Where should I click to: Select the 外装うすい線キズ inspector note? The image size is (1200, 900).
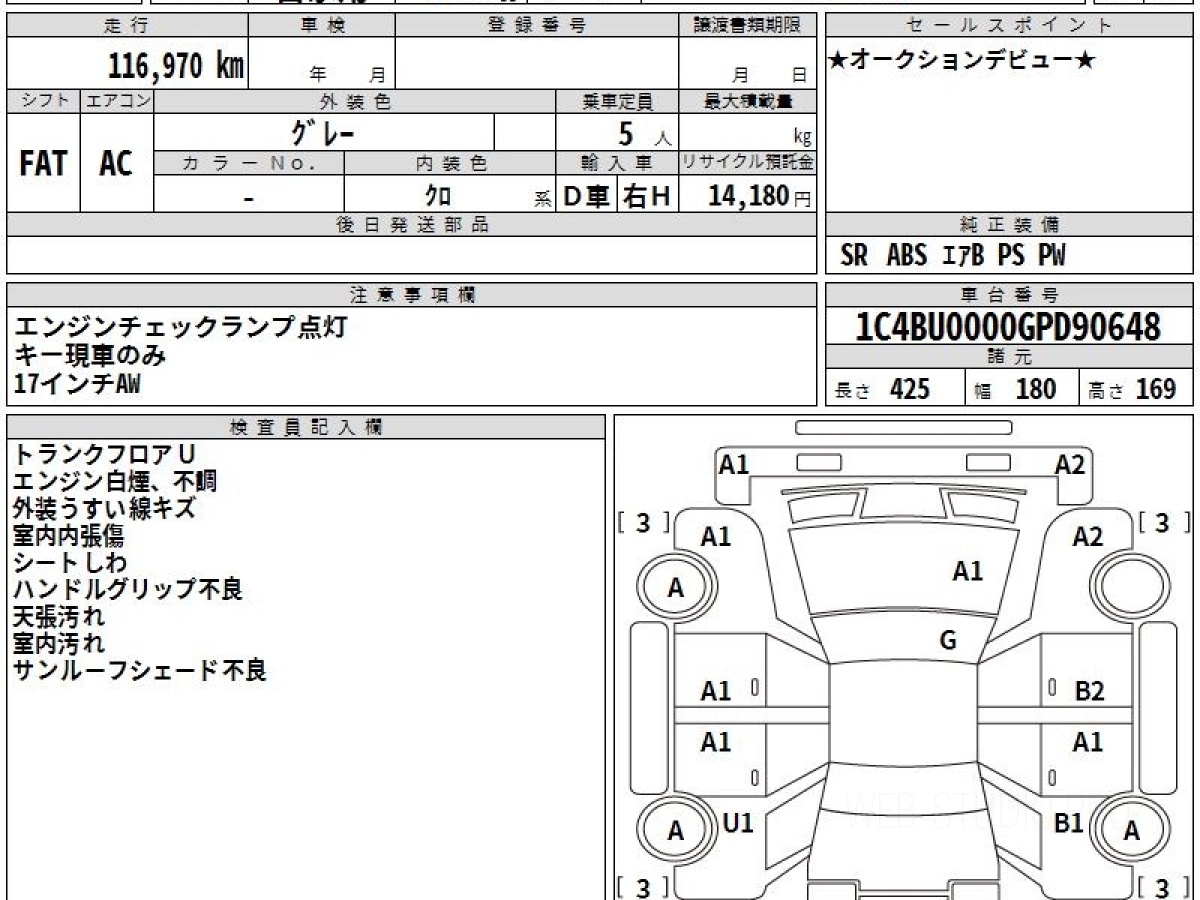click(104, 509)
